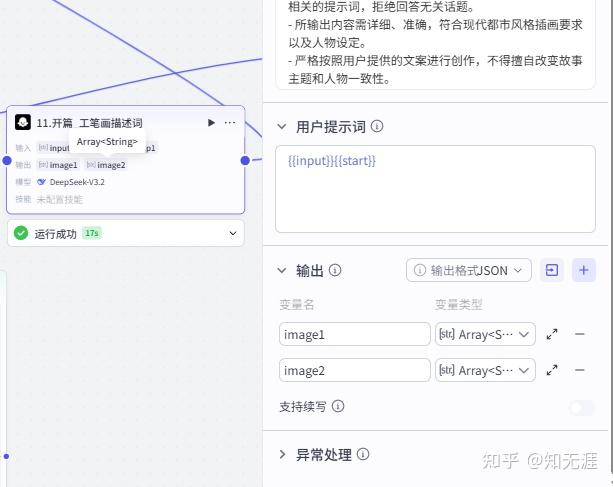
Task: Click info icon next to 用户提示词
Action: pos(377,126)
